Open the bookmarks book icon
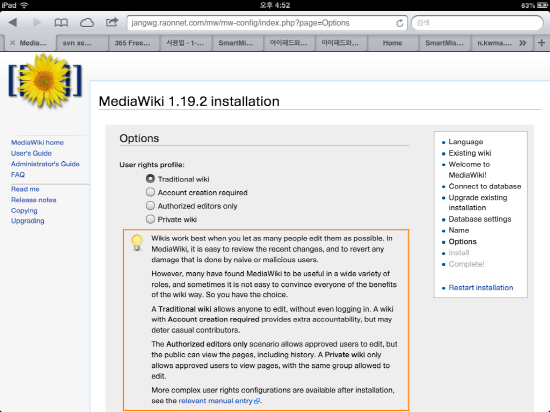This screenshot has width=550, height=412. click(x=61, y=23)
